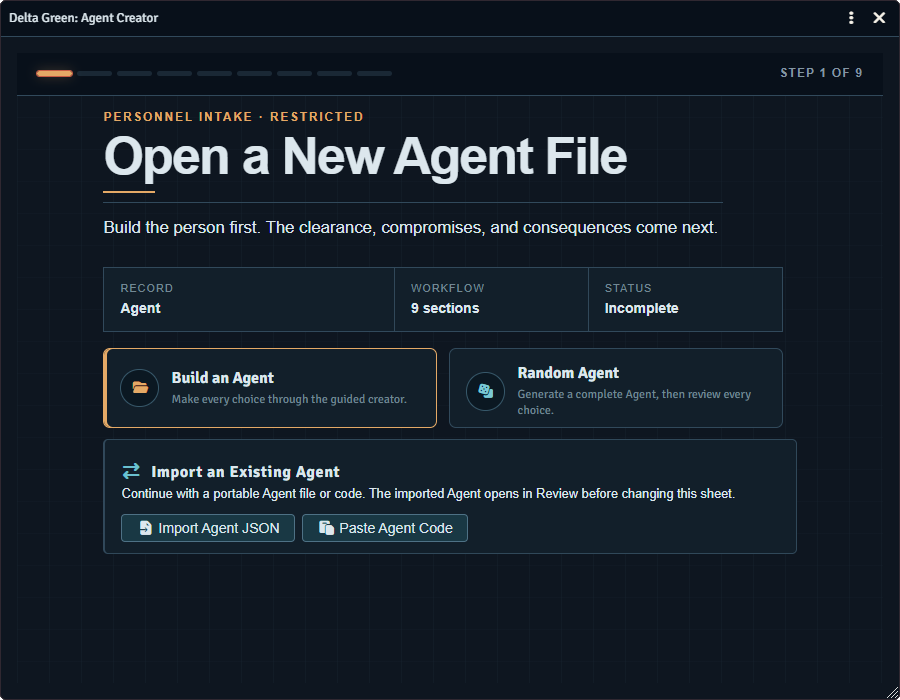Click the Paste Agent Code button label
The width and height of the screenshot is (900, 700).
coord(396,528)
